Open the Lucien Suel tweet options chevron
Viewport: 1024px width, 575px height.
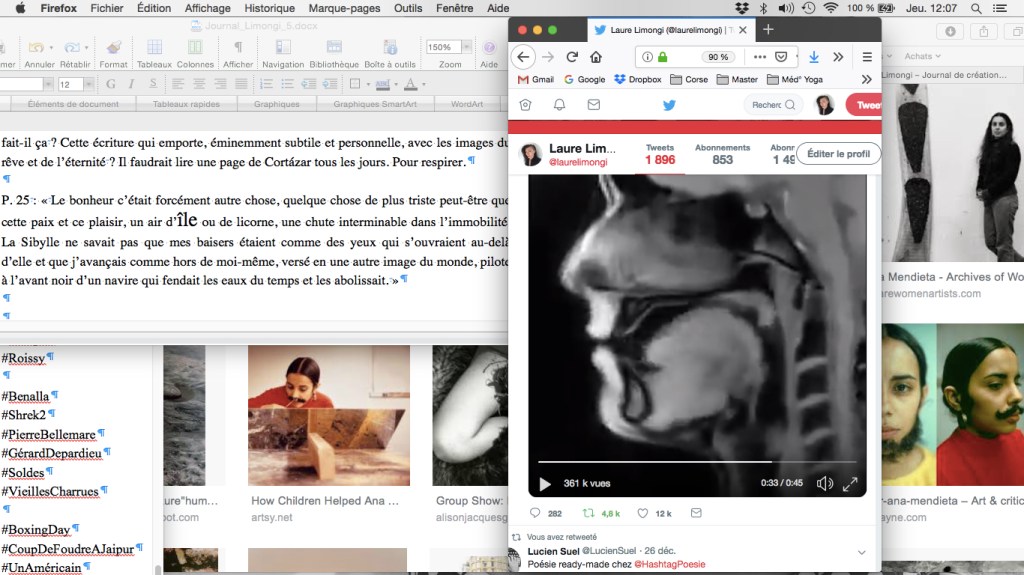click(861, 552)
